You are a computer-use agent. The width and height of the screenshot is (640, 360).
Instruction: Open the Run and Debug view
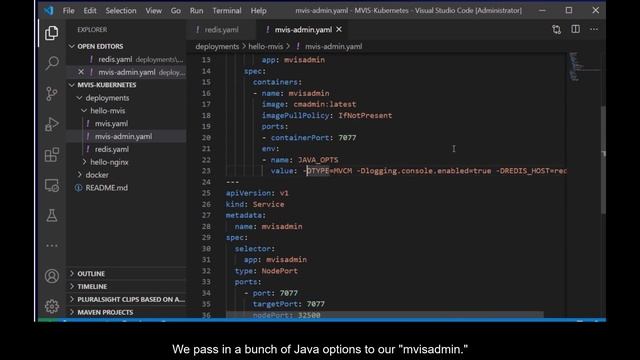pos(51,124)
